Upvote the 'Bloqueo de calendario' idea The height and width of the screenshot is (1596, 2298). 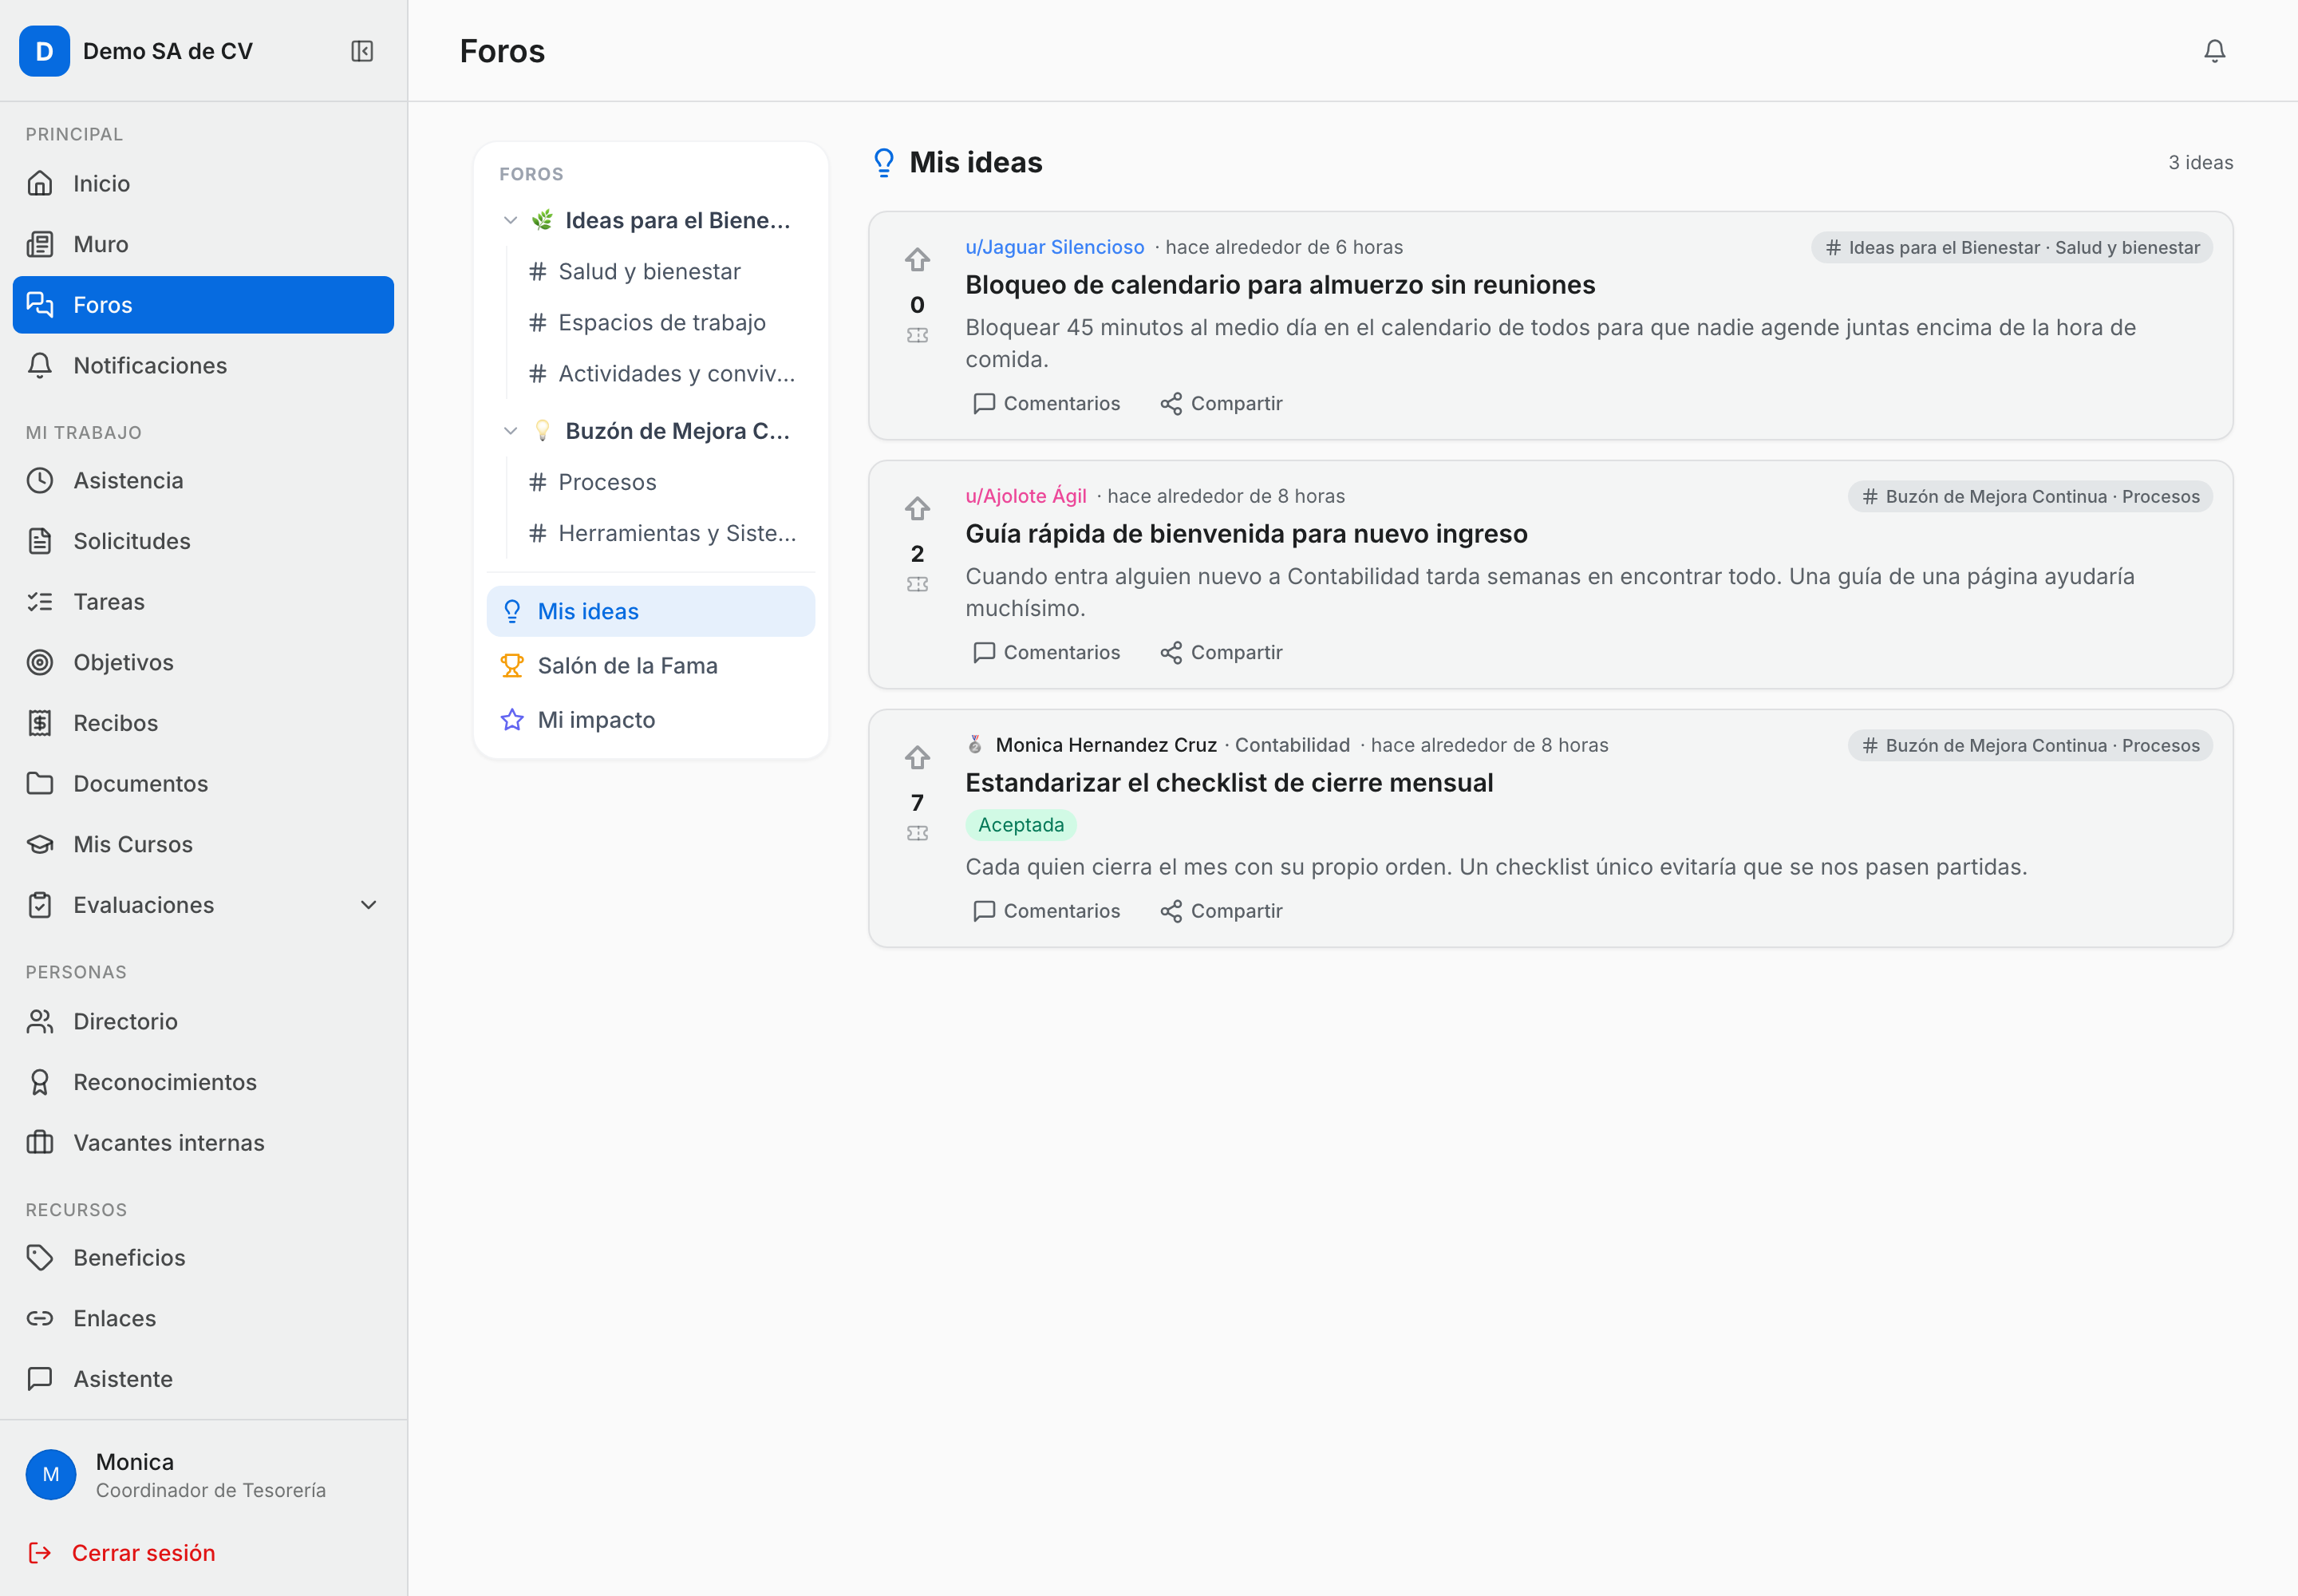click(917, 260)
